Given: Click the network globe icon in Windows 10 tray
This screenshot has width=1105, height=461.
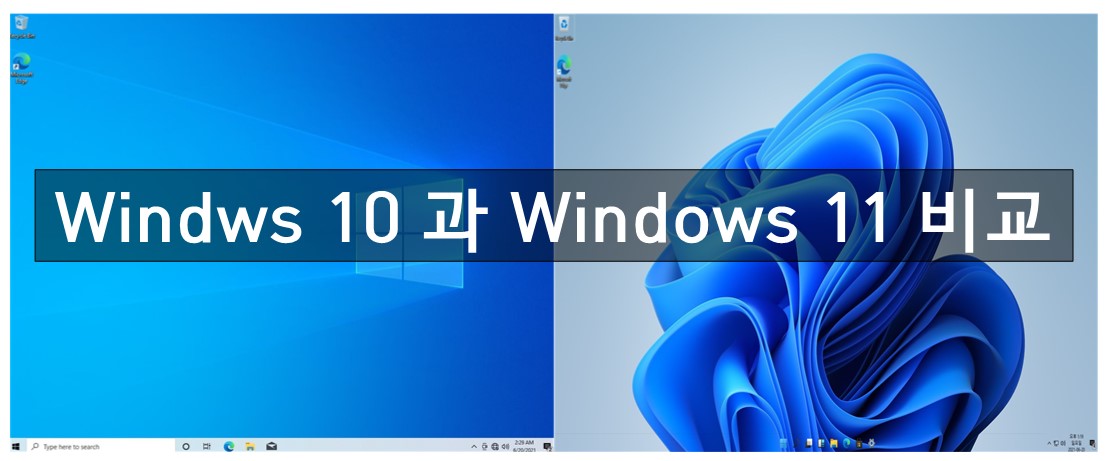Looking at the screenshot, I should (495, 446).
